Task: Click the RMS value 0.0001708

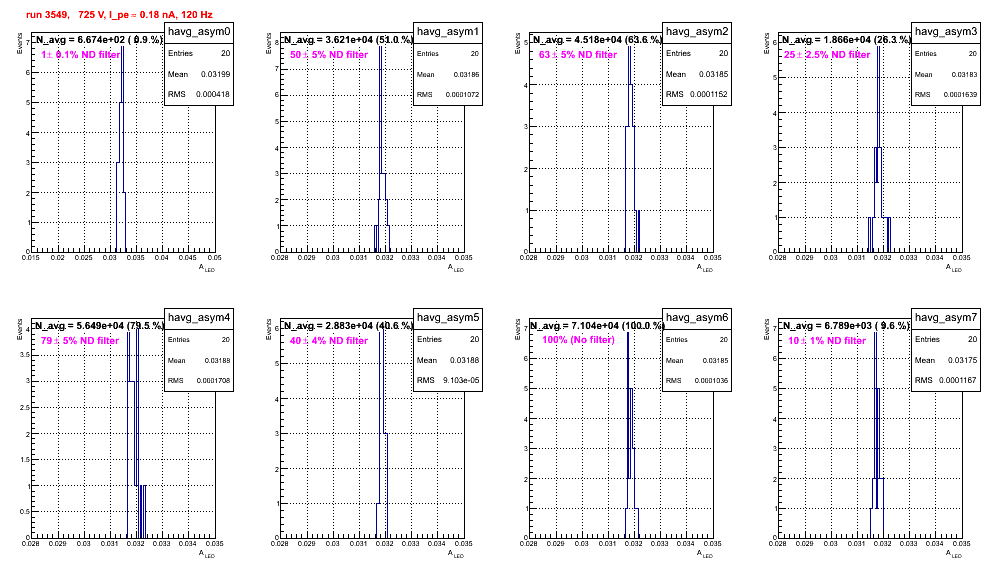Action: tap(213, 381)
